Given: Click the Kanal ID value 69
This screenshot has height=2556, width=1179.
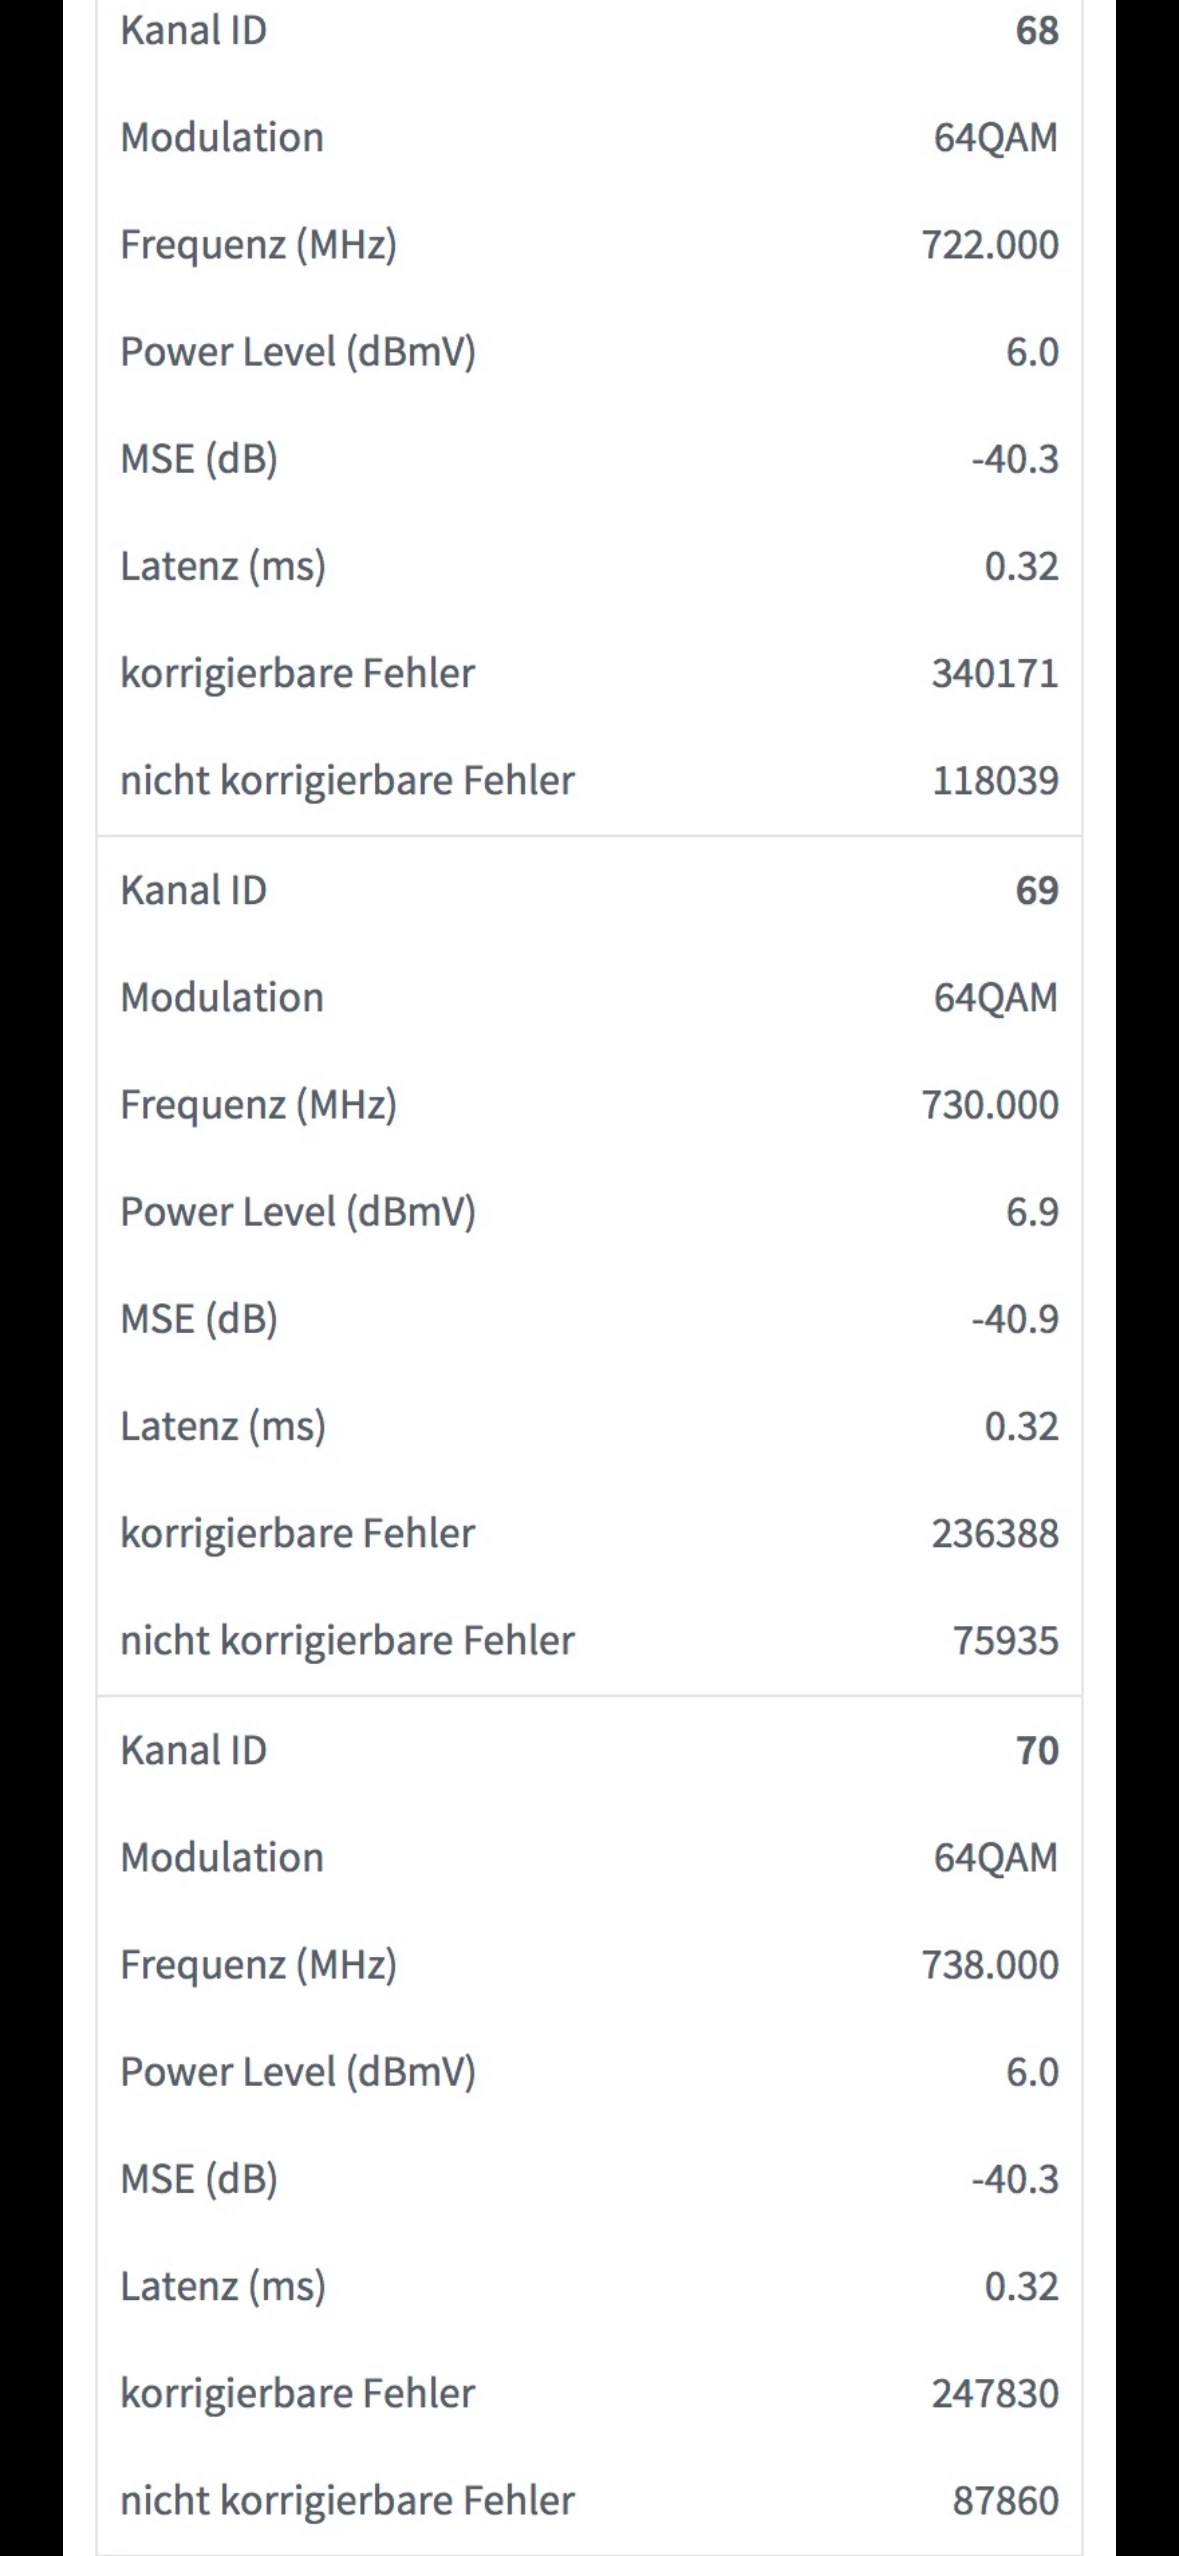Looking at the screenshot, I should [x=1036, y=891].
